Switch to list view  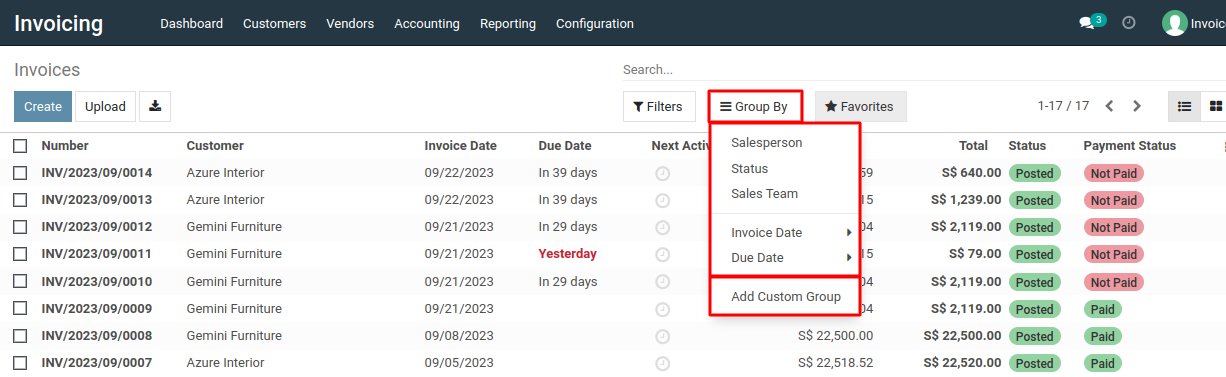(x=1185, y=106)
